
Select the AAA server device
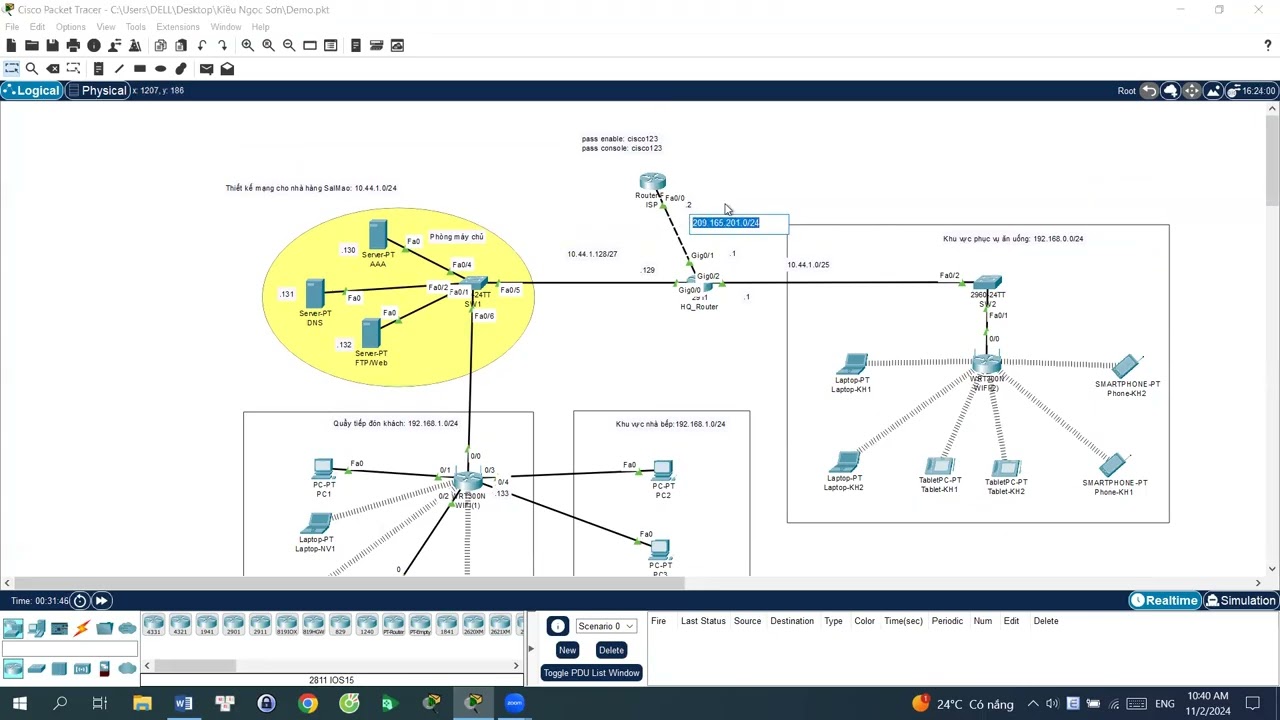(x=377, y=236)
